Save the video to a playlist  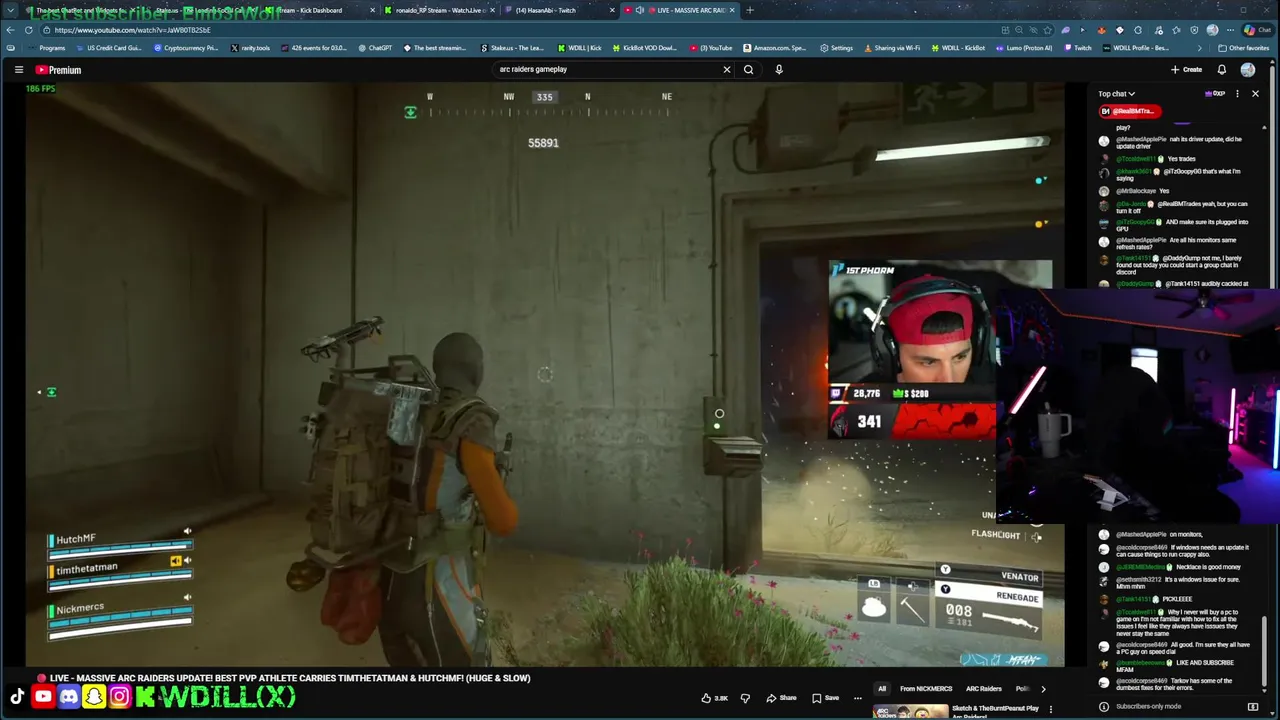[x=825, y=698]
